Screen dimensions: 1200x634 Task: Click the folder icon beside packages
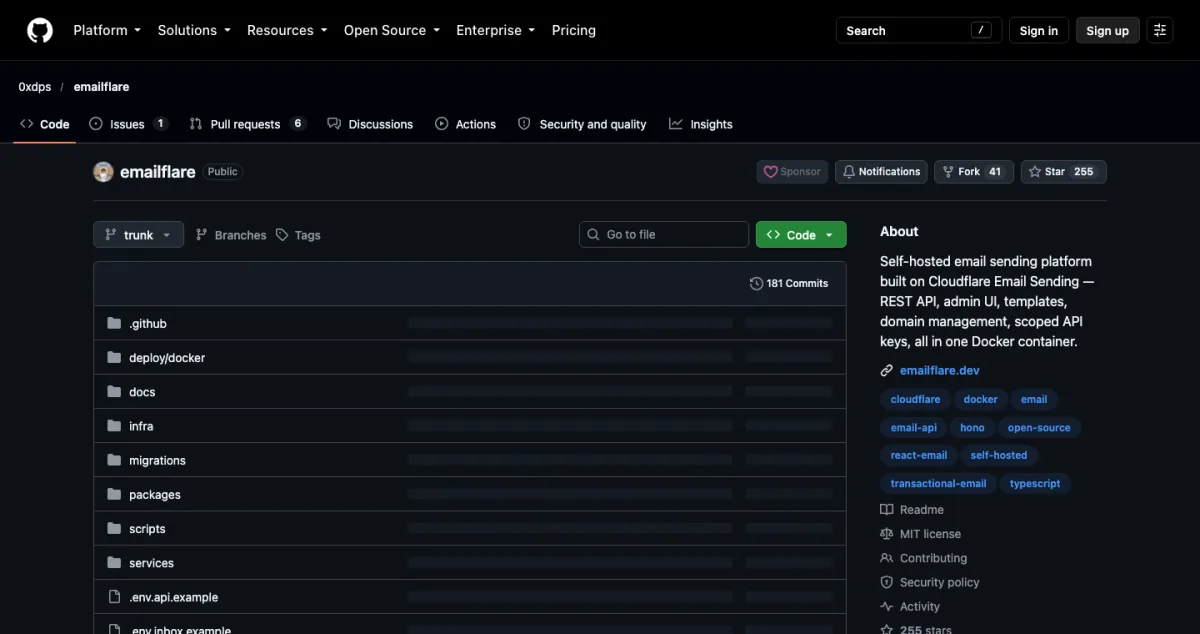tap(114, 494)
